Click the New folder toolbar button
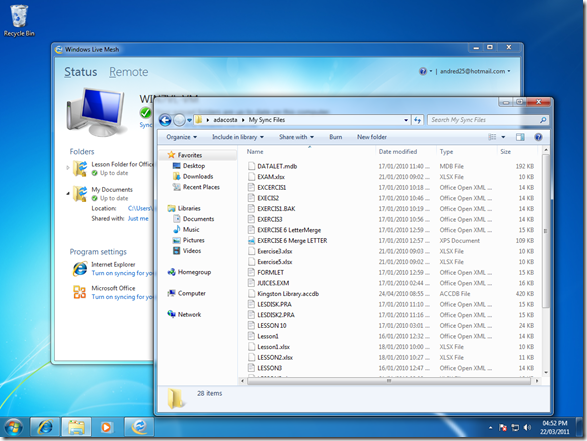 (371, 137)
